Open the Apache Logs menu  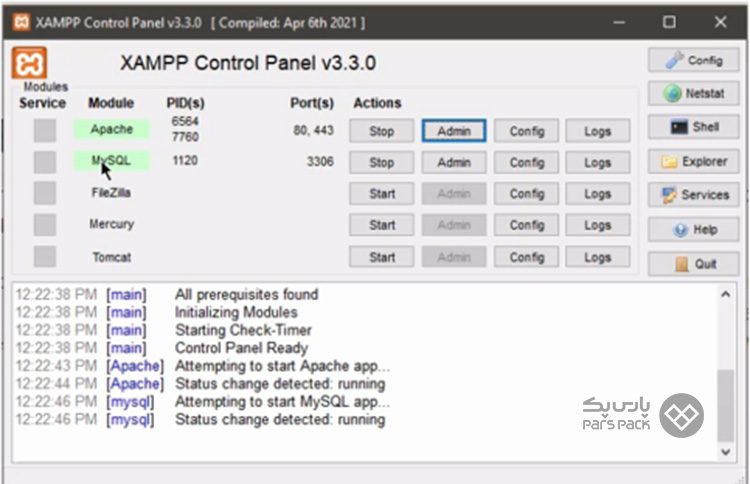pos(598,131)
